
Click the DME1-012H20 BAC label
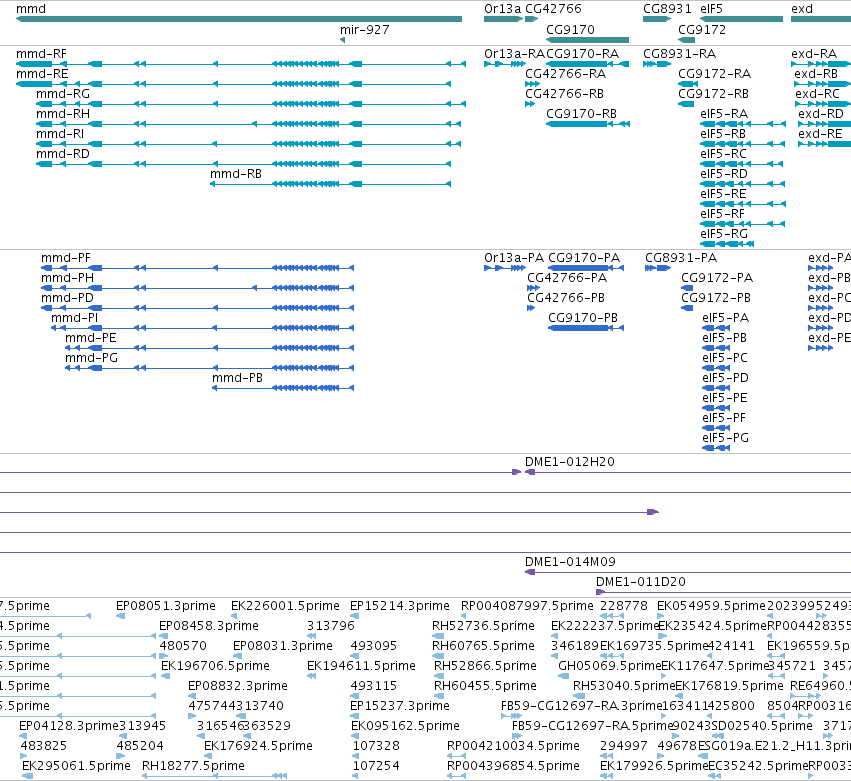pos(570,462)
